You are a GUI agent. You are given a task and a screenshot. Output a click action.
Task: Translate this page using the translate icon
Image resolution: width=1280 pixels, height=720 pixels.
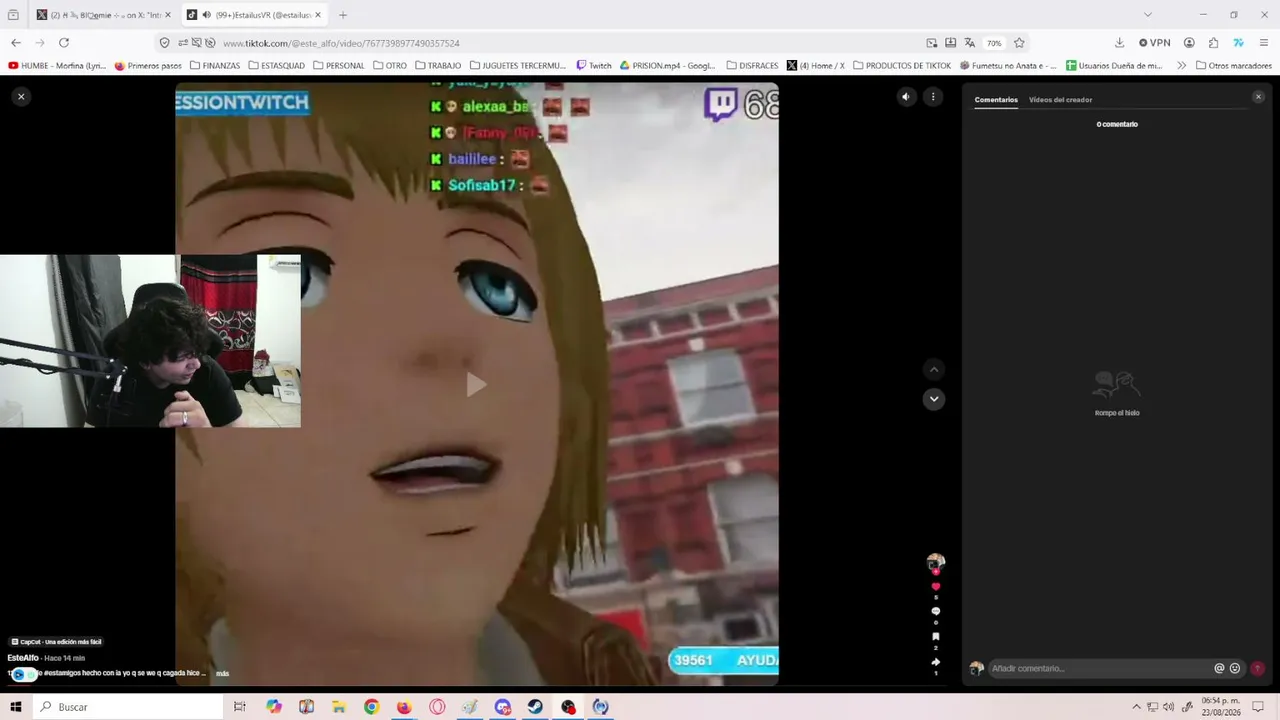click(x=970, y=43)
